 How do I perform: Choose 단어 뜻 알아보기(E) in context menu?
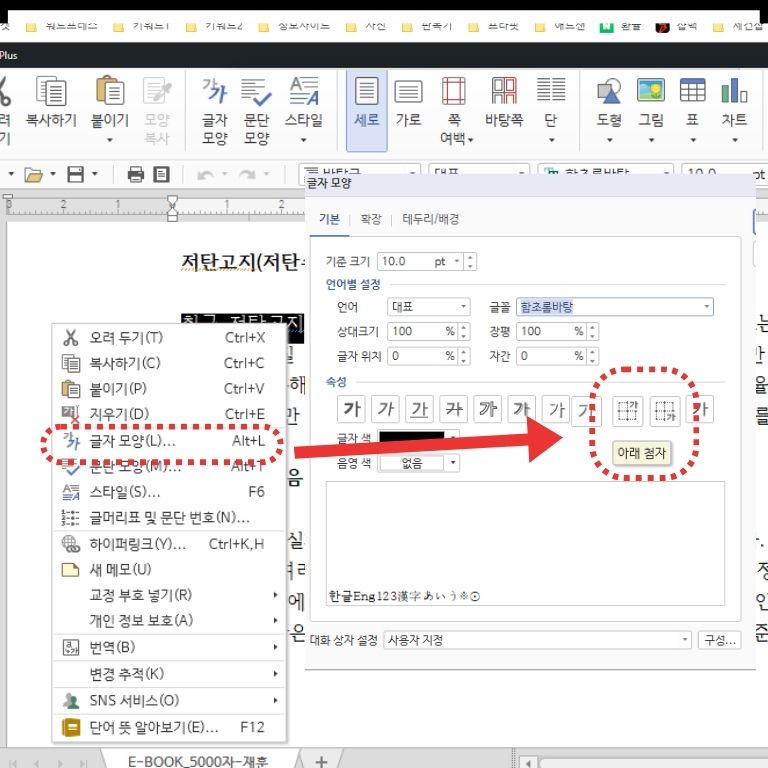169,727
